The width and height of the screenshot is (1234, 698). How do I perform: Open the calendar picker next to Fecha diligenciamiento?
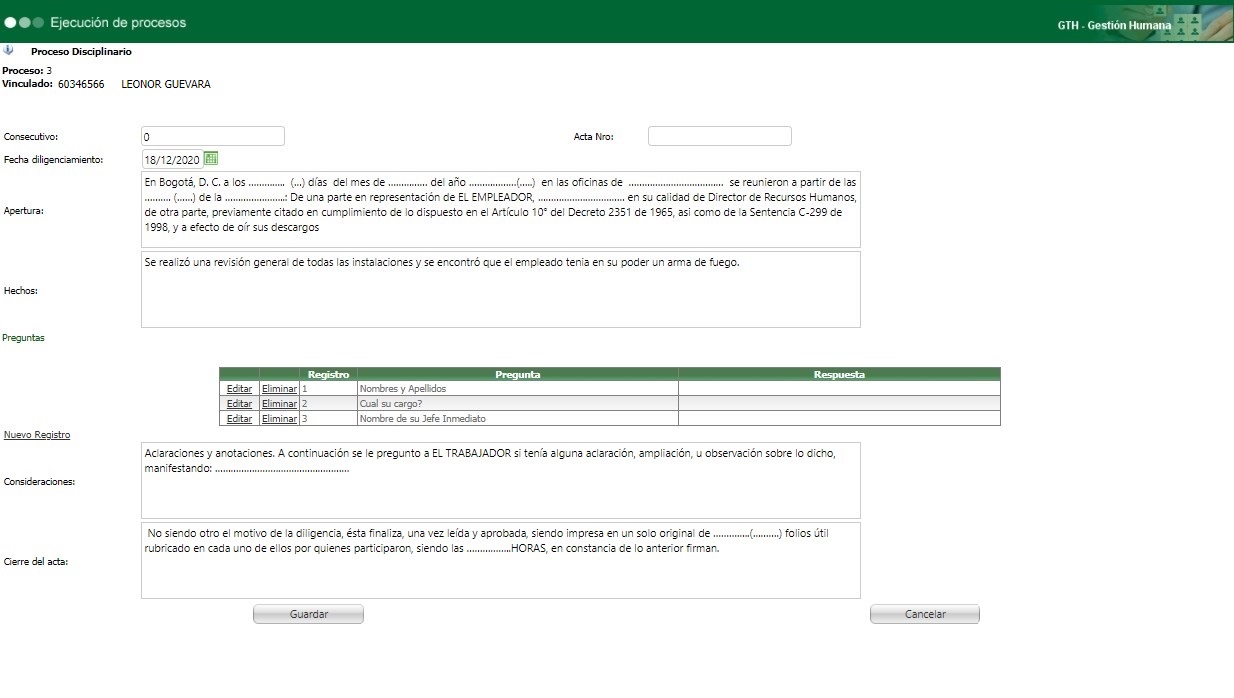coord(211,158)
